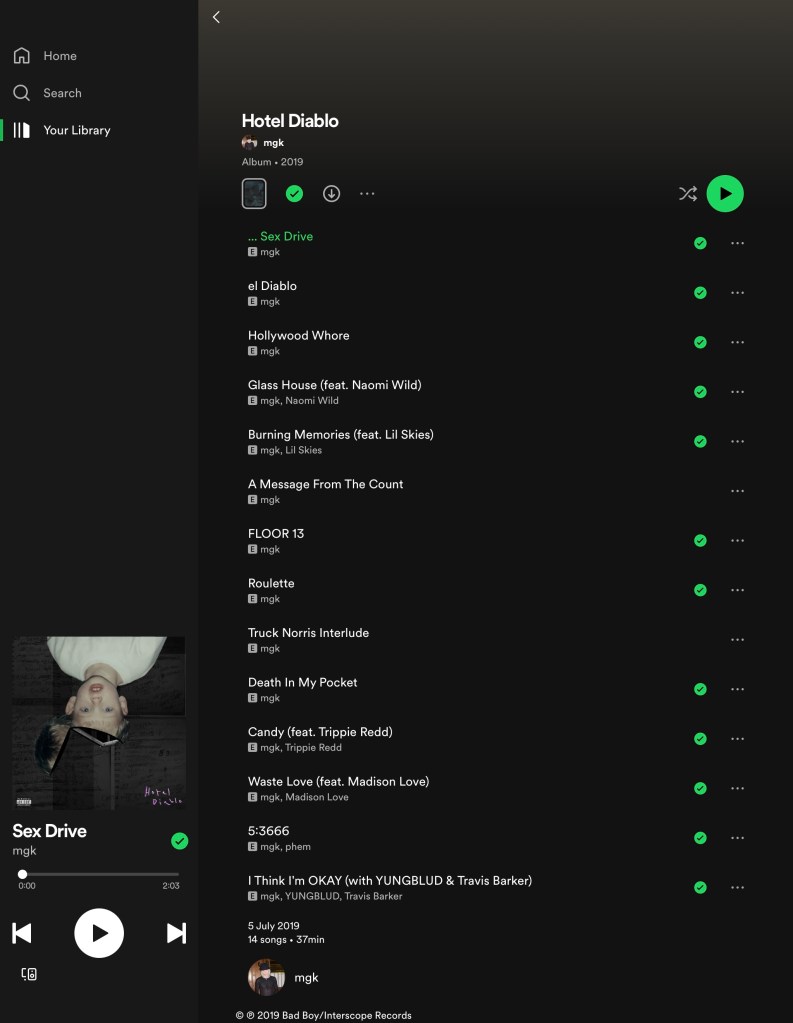This screenshot has height=1023, width=793.
Task: Open mgk artist link under album title
Action: pos(273,143)
